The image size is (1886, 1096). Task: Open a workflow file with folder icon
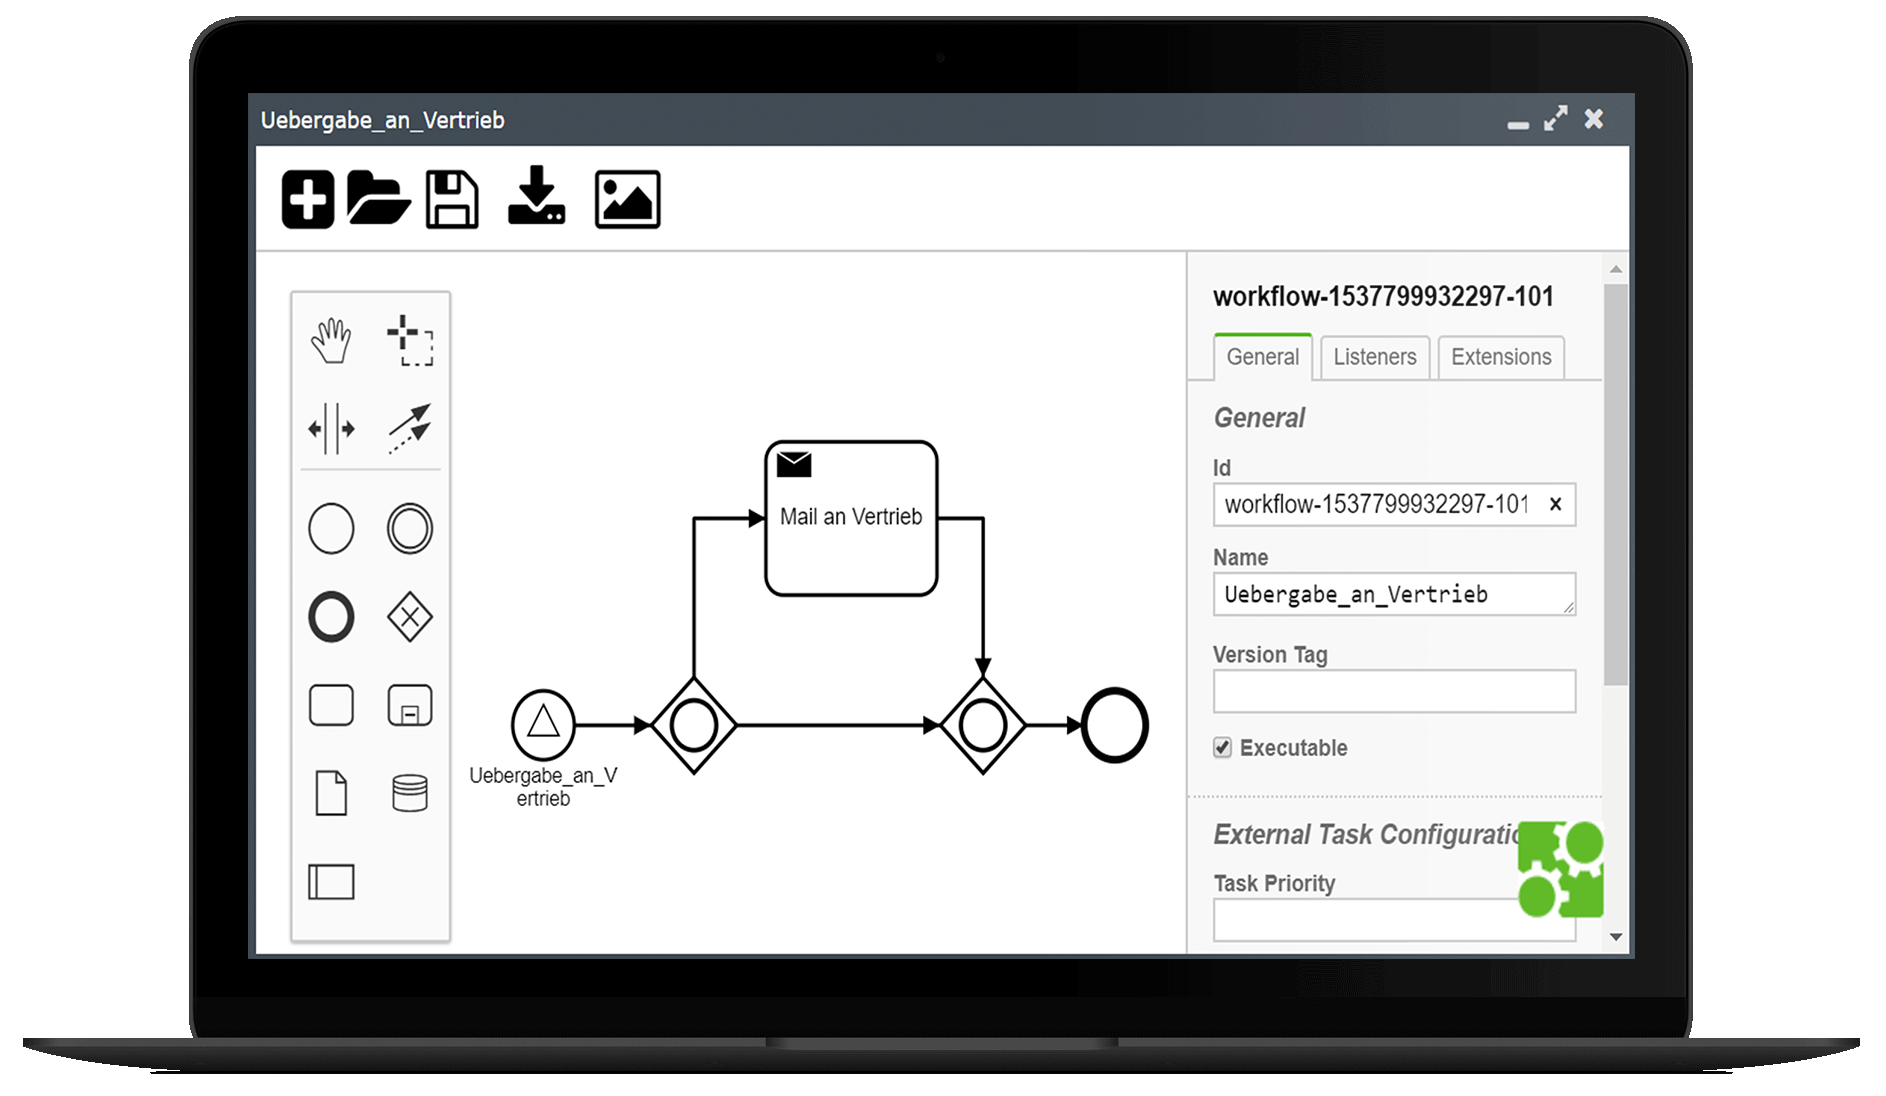378,198
